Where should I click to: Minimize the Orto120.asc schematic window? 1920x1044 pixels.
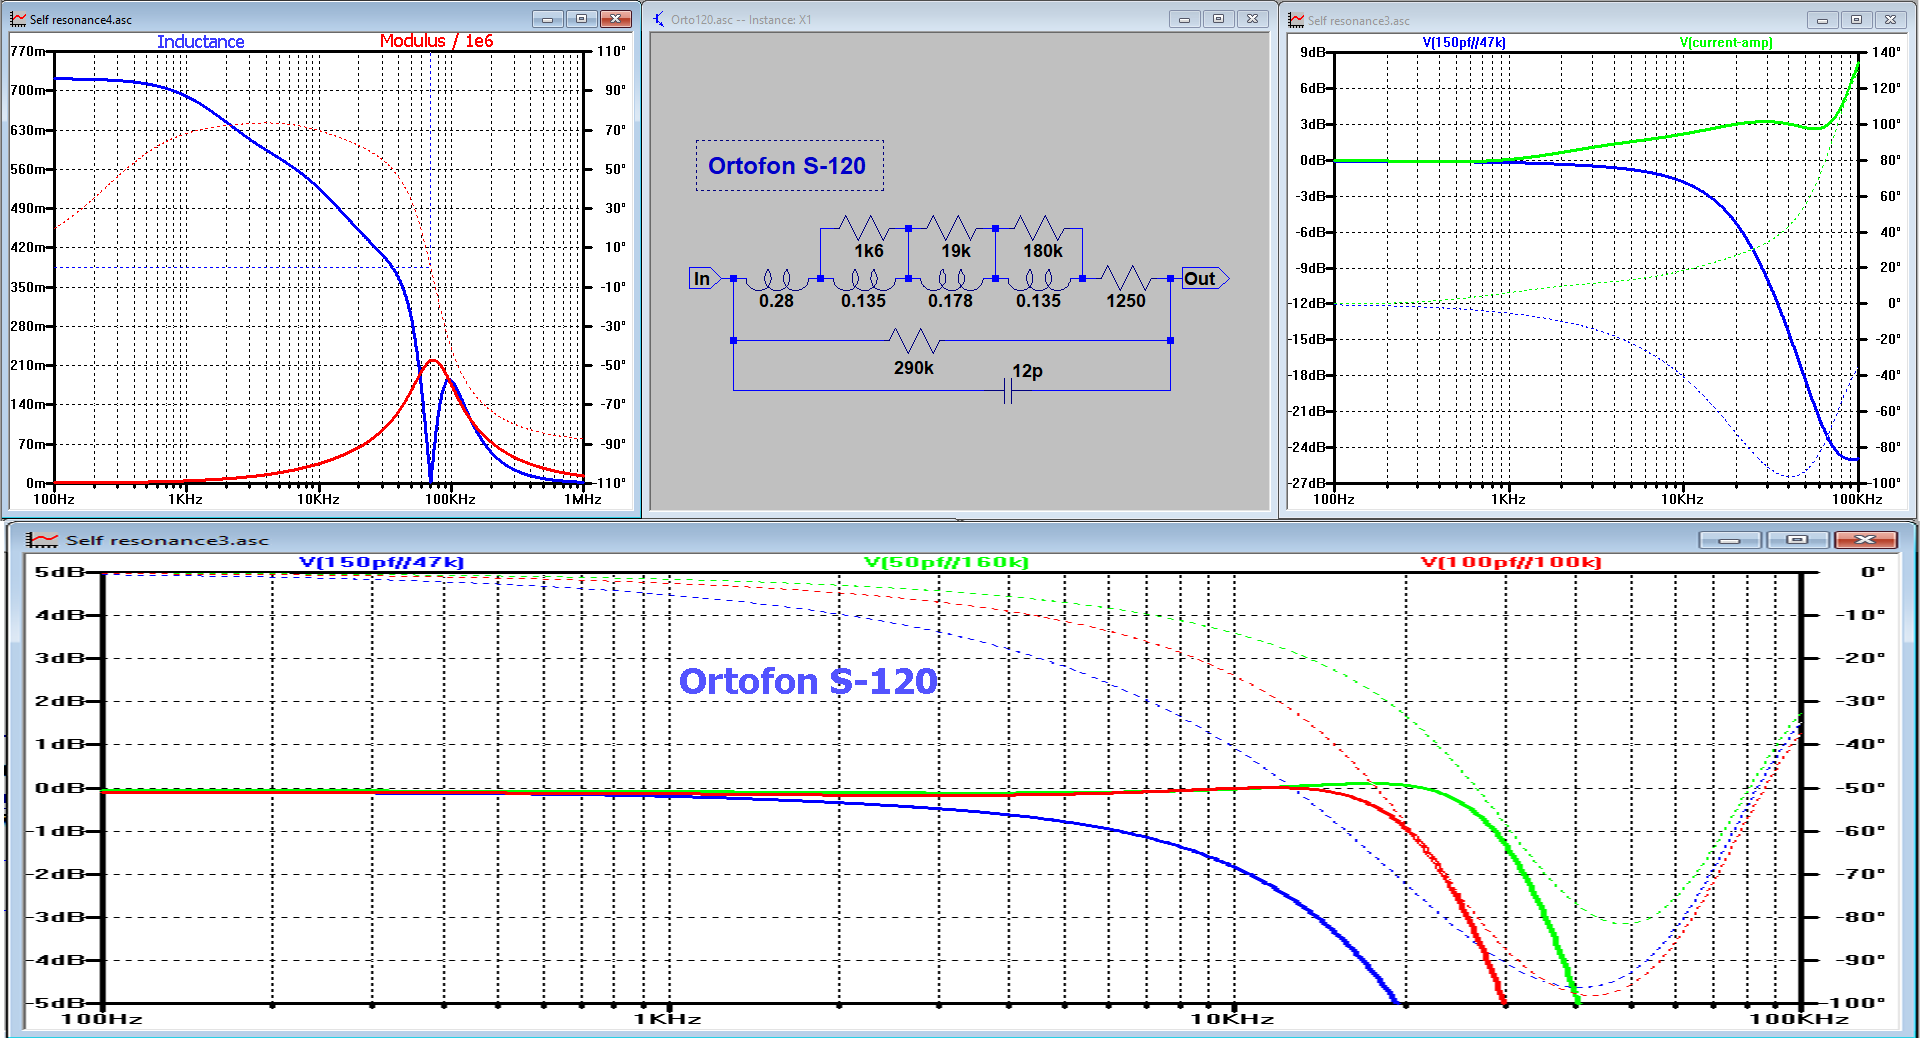click(1185, 19)
